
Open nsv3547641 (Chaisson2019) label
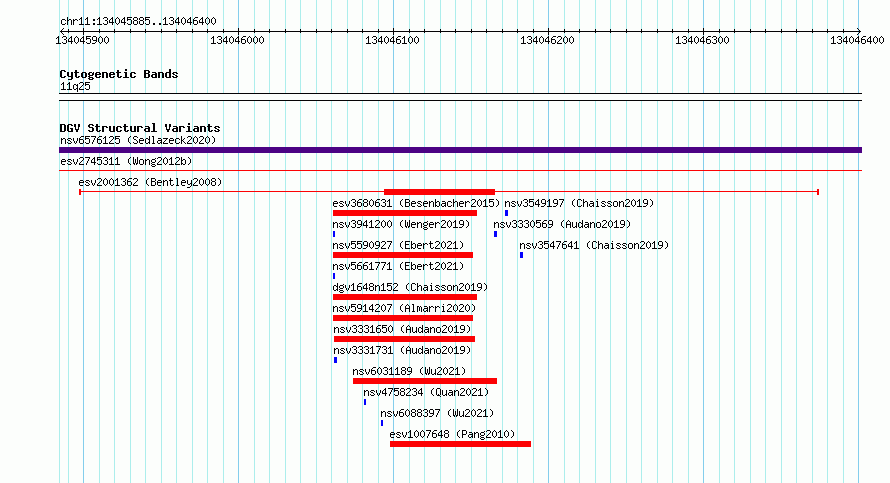[594, 245]
